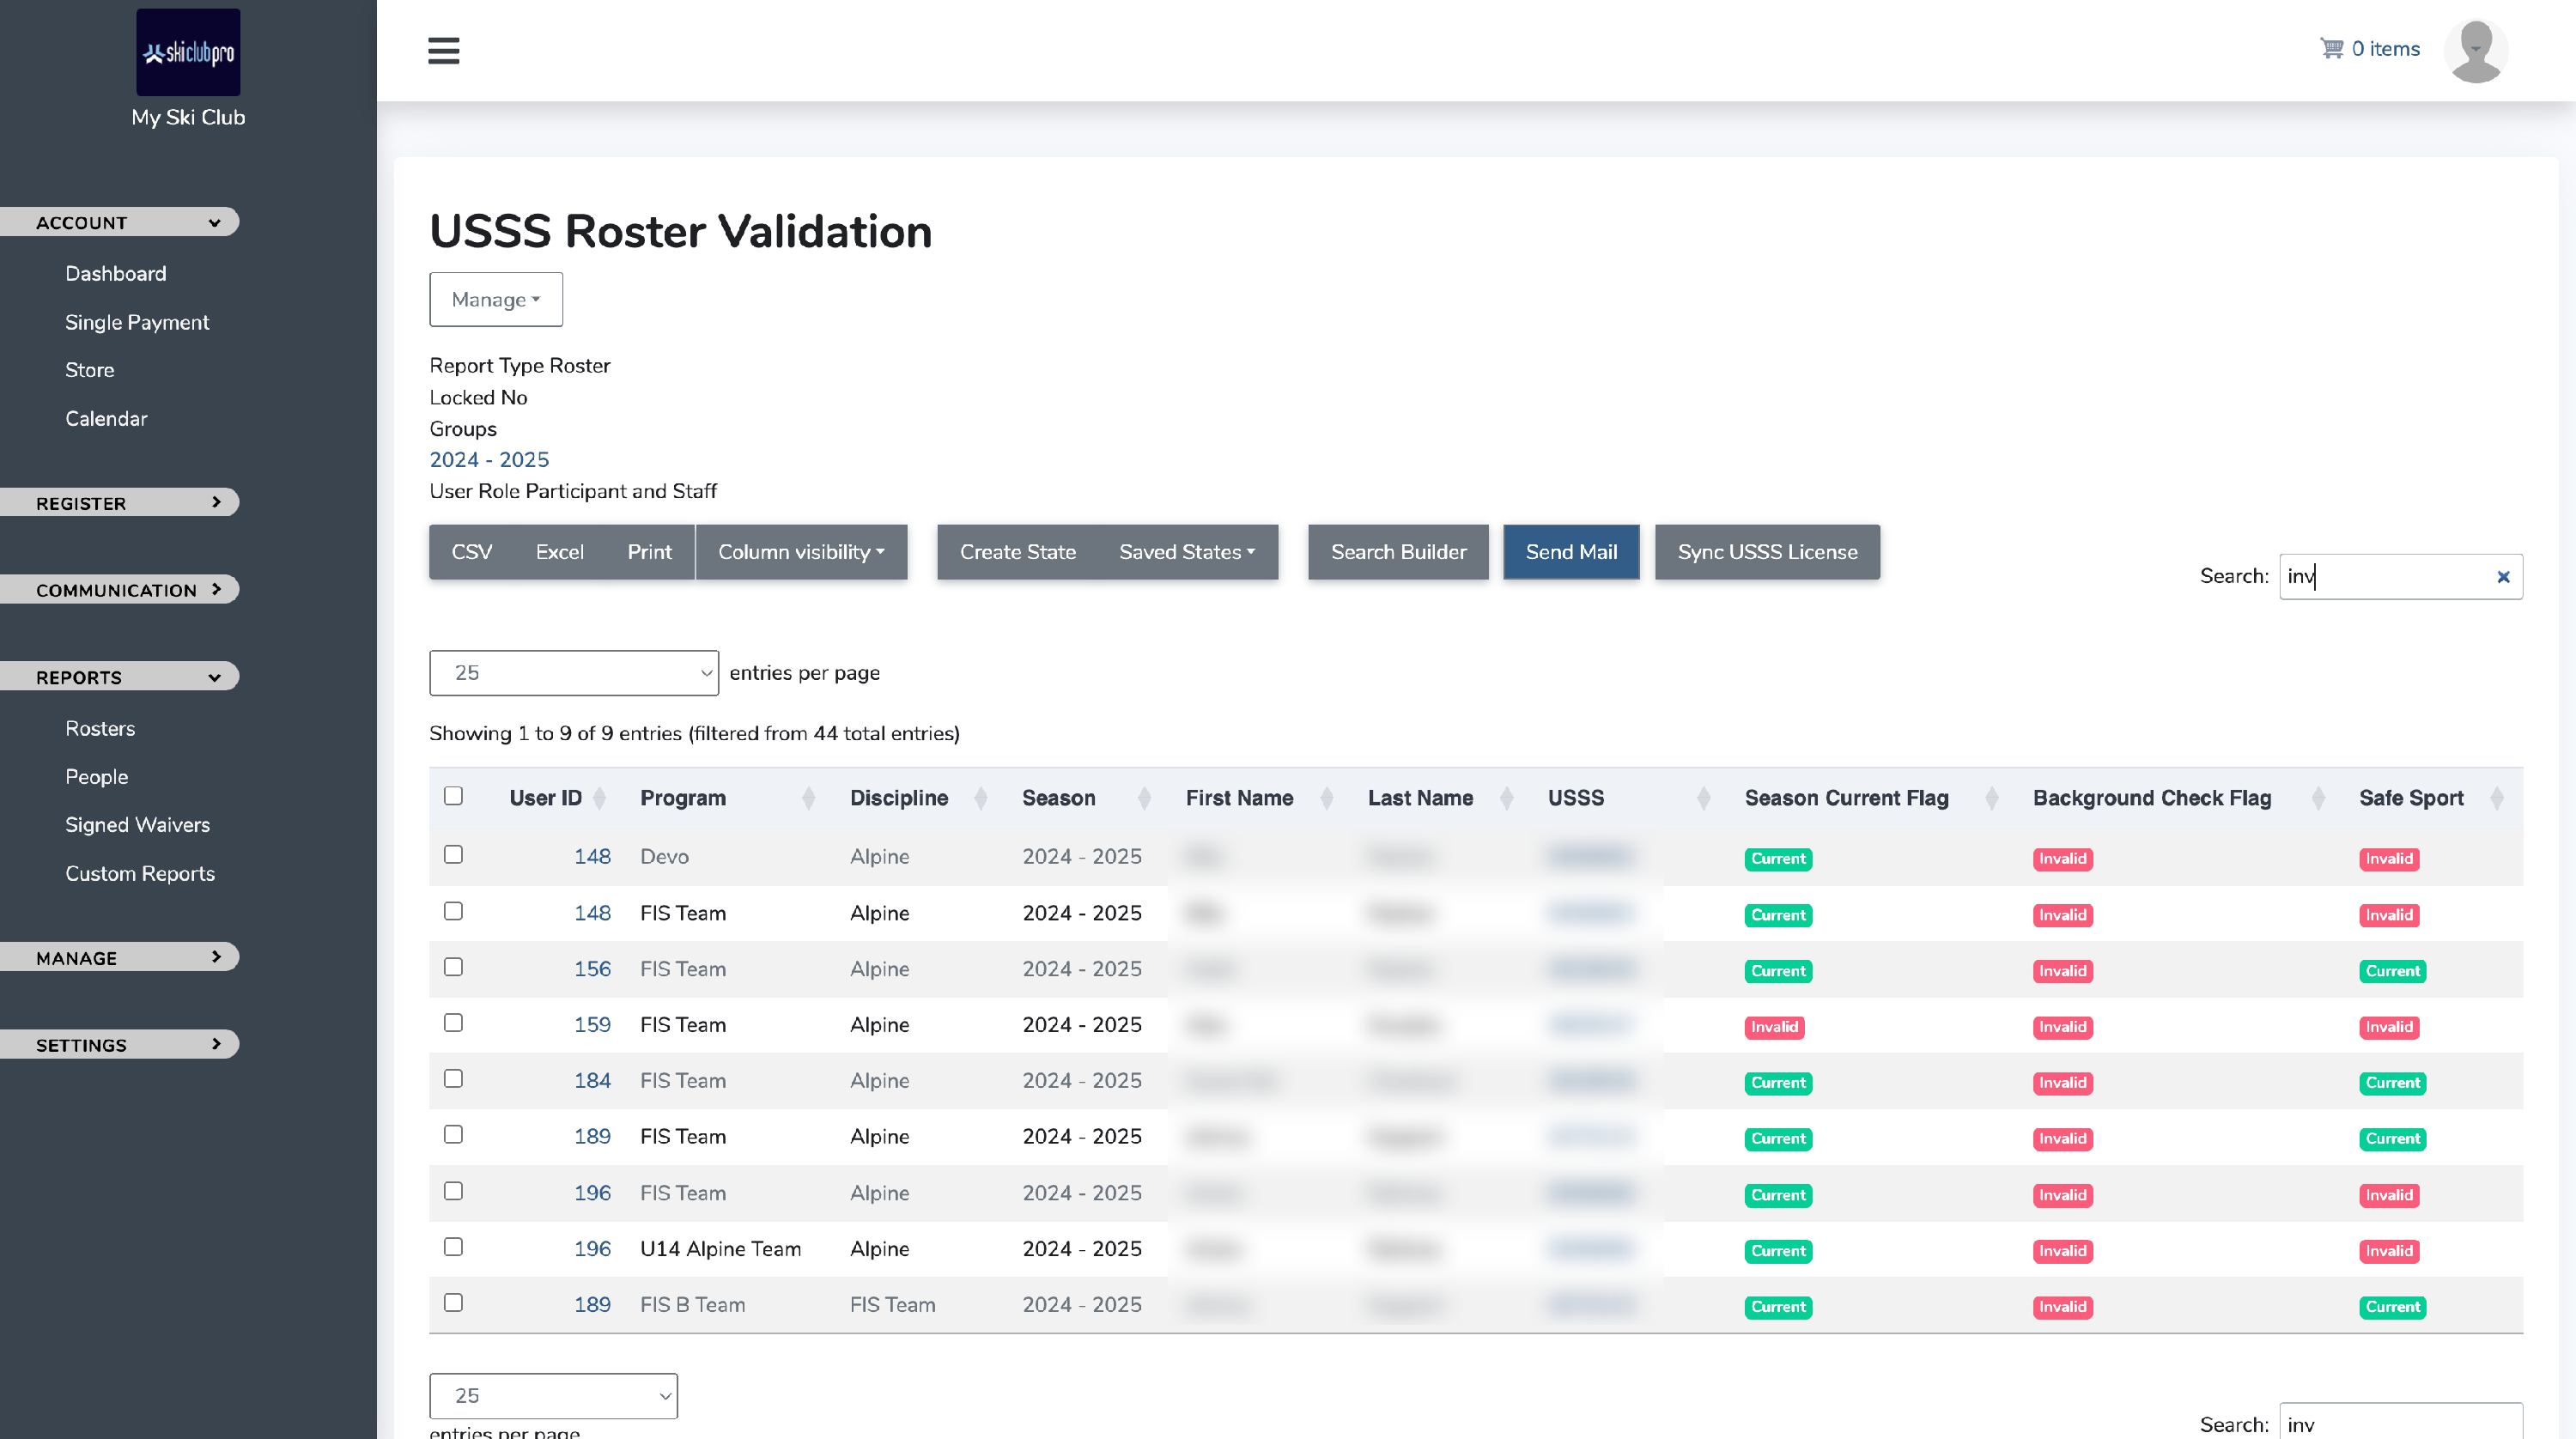Click the skiclubpro logo
This screenshot has height=1439, width=2576.
pyautogui.click(x=188, y=52)
